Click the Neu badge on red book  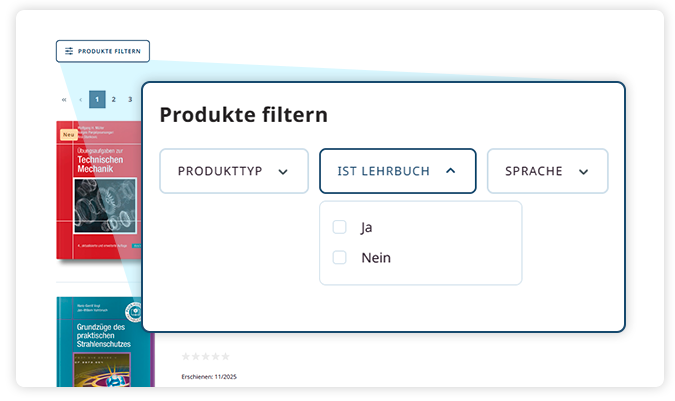(x=68, y=133)
